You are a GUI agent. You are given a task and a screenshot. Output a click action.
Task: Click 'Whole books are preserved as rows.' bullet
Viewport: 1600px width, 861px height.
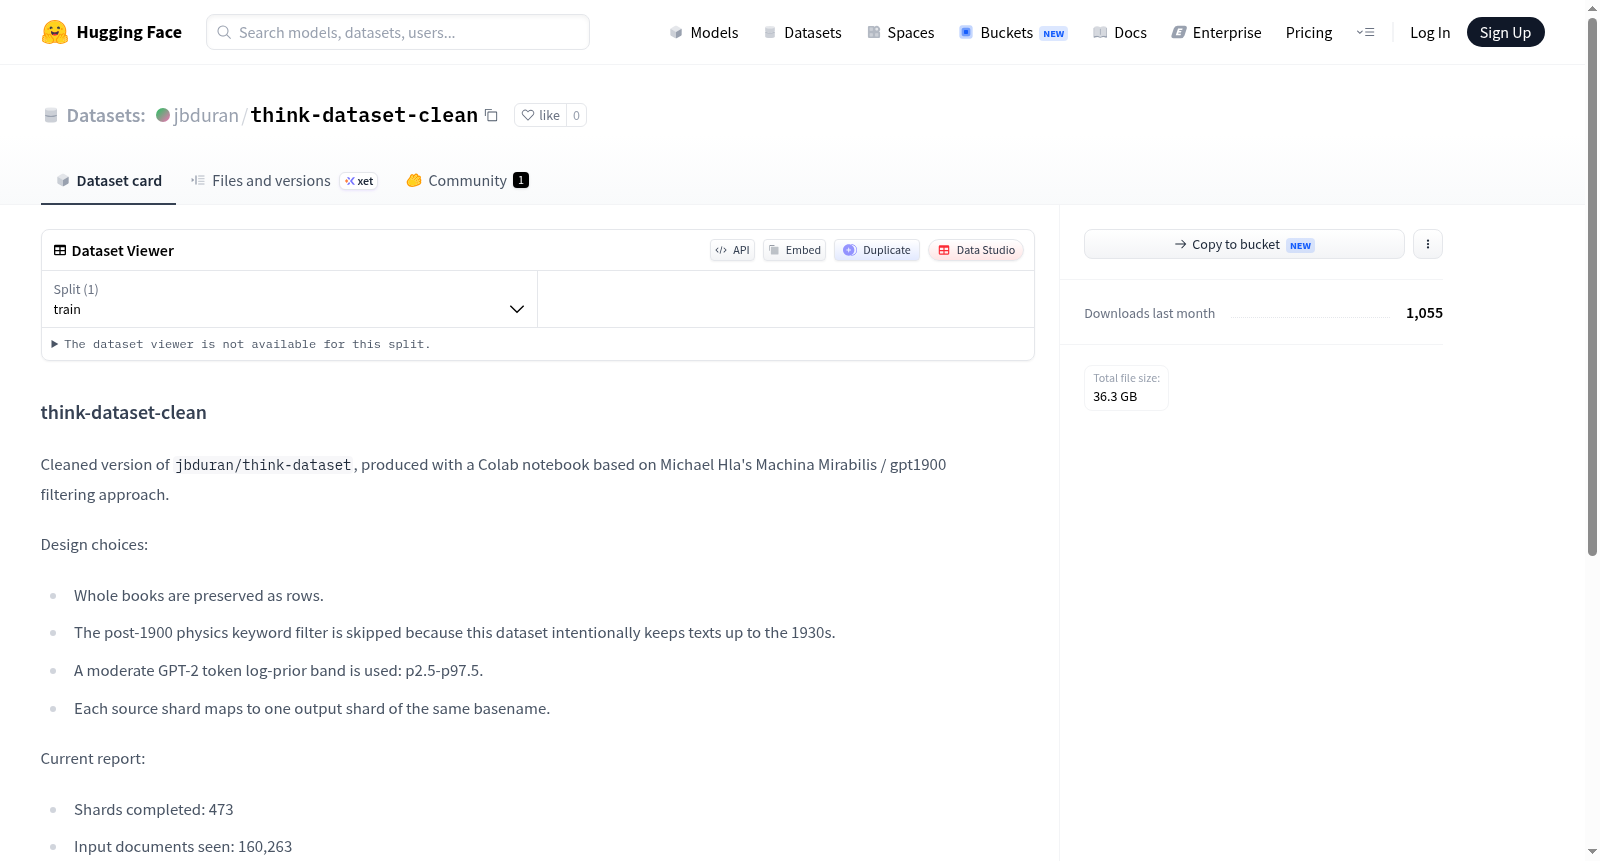(199, 596)
